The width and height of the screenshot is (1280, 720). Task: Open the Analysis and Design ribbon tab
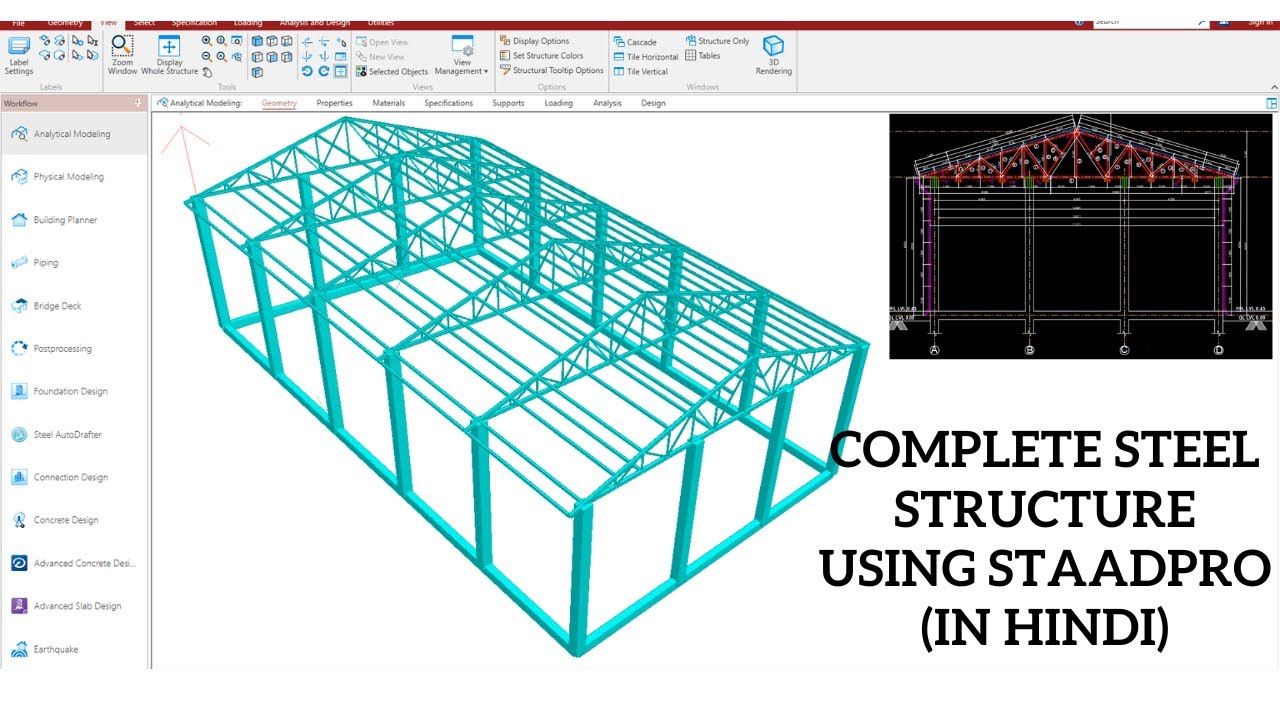pos(316,22)
